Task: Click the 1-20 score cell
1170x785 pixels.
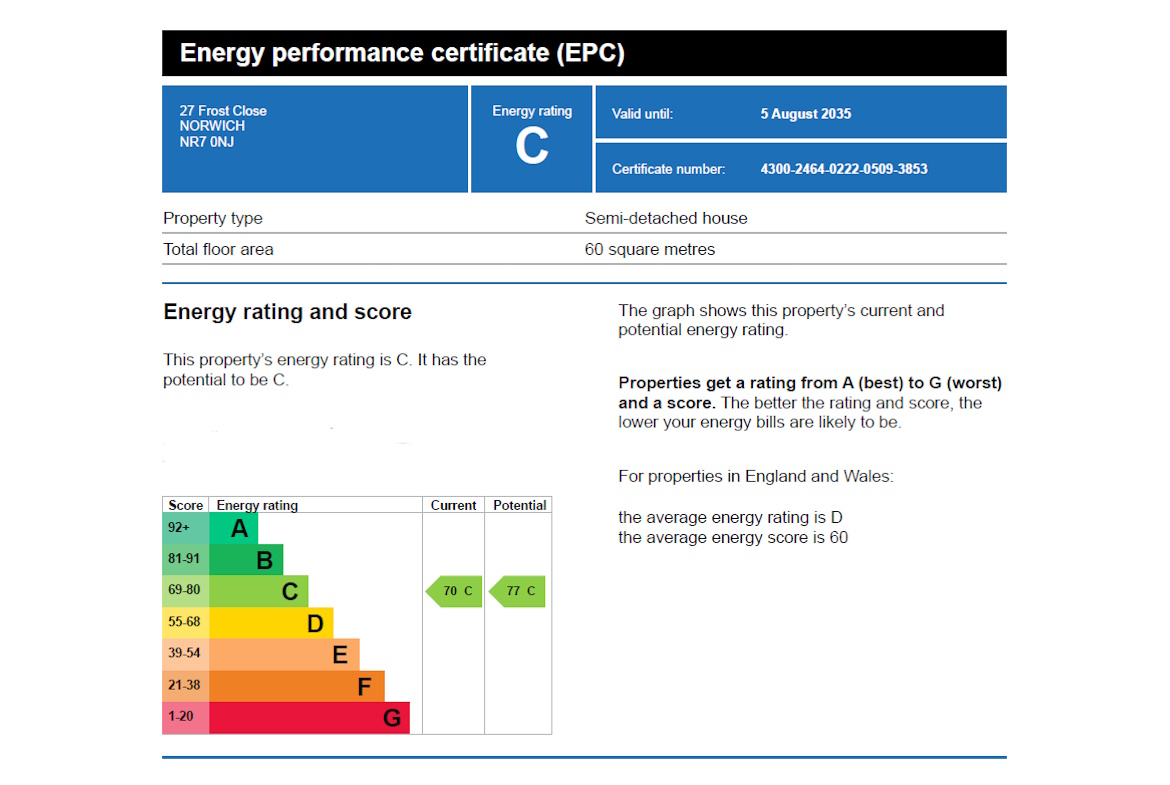Action: (186, 717)
